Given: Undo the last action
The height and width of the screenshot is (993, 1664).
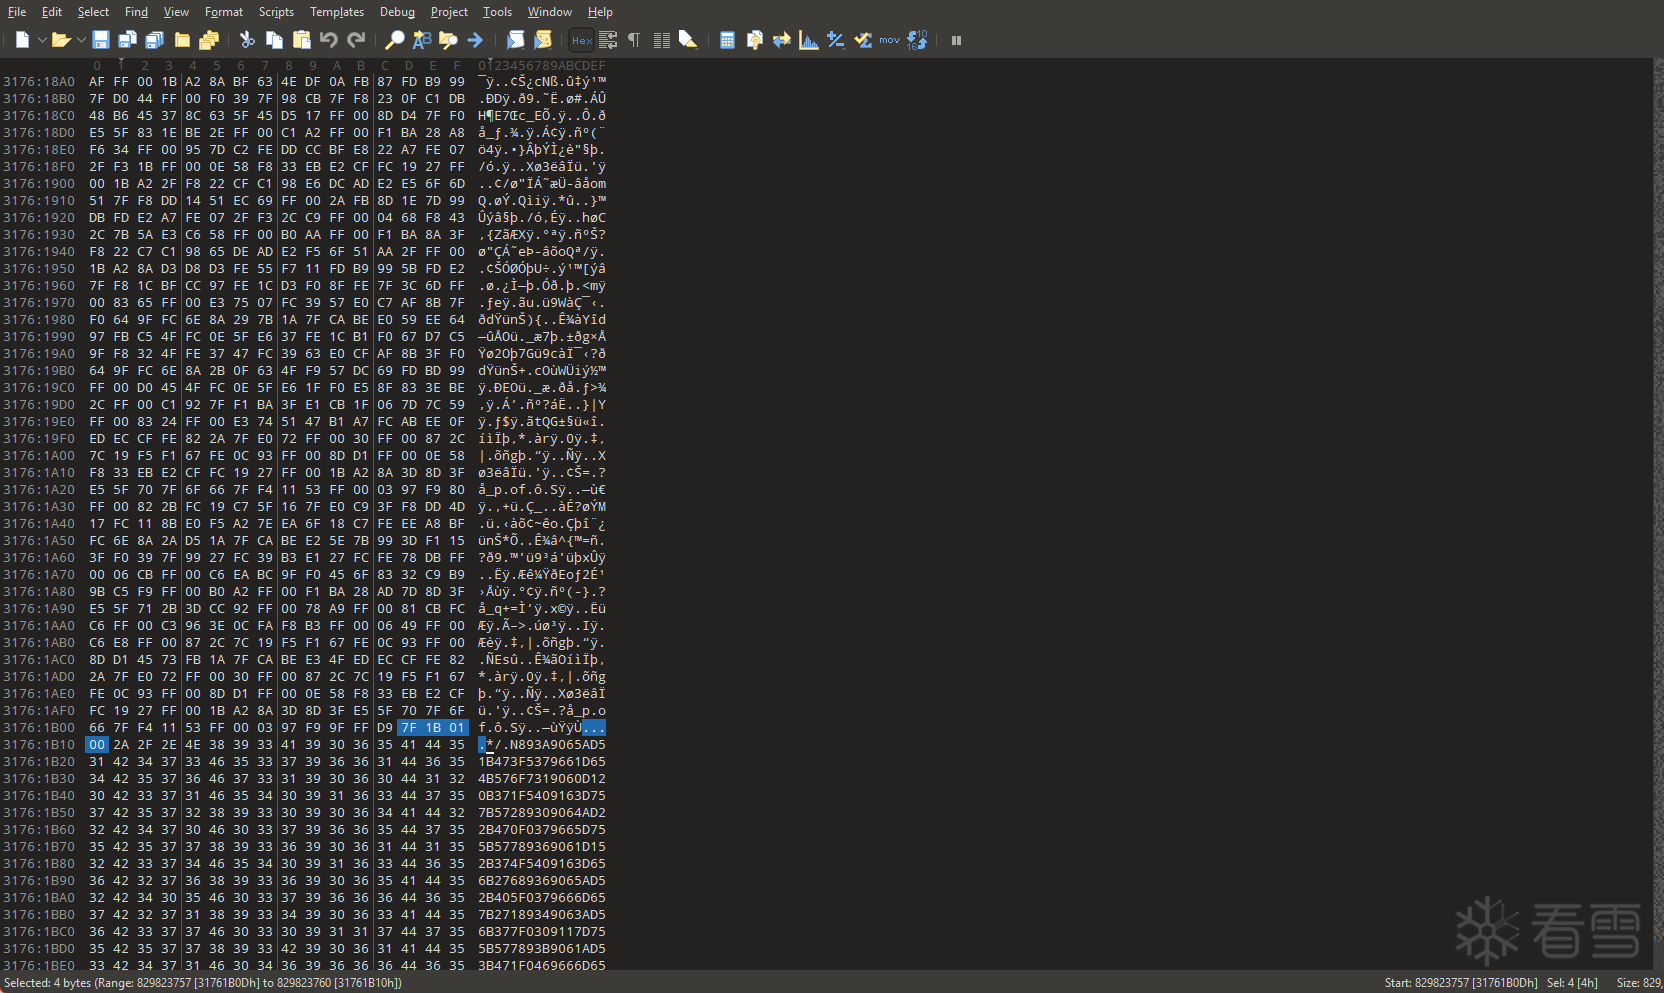Looking at the screenshot, I should pos(329,40).
